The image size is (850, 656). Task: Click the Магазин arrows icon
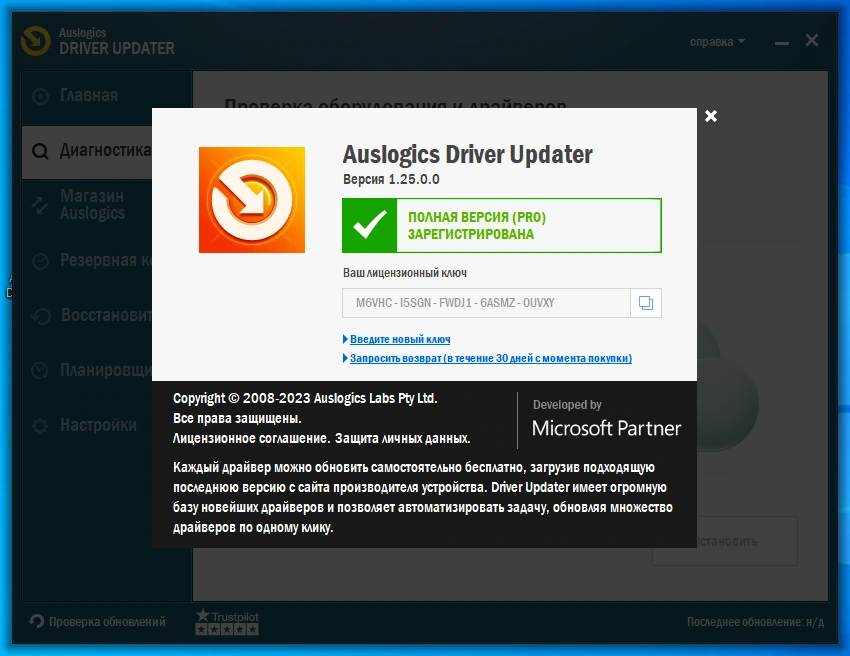[40, 205]
